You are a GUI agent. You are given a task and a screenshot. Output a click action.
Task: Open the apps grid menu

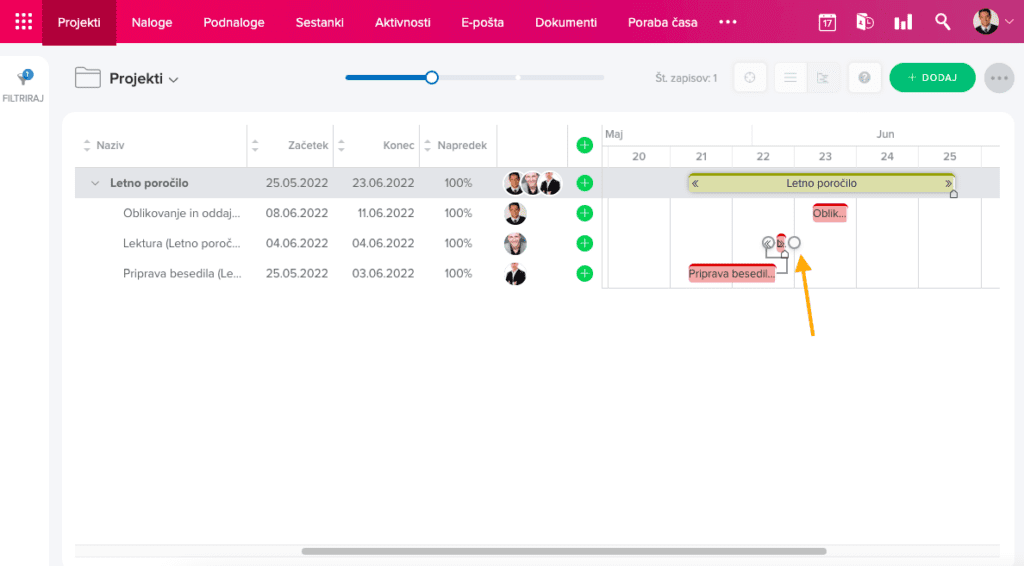[x=22, y=22]
